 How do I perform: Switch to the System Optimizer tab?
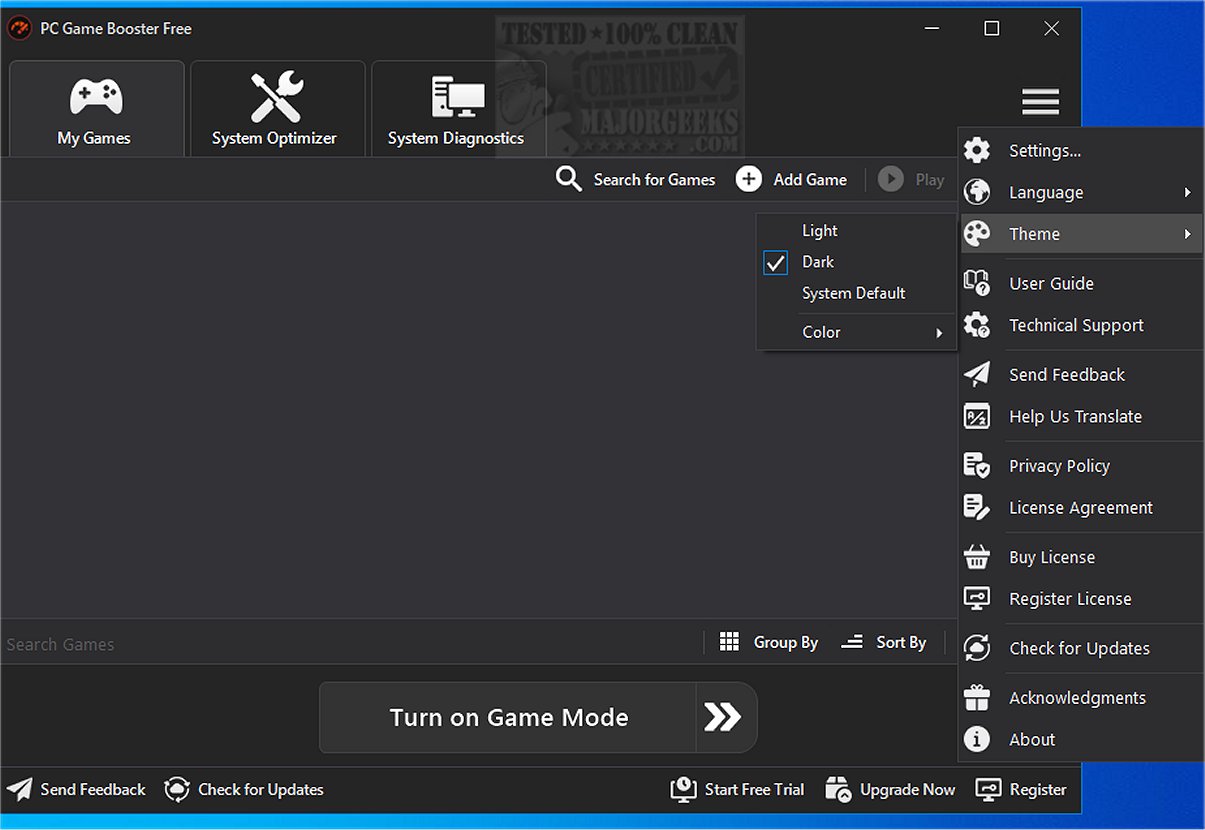tap(278, 109)
